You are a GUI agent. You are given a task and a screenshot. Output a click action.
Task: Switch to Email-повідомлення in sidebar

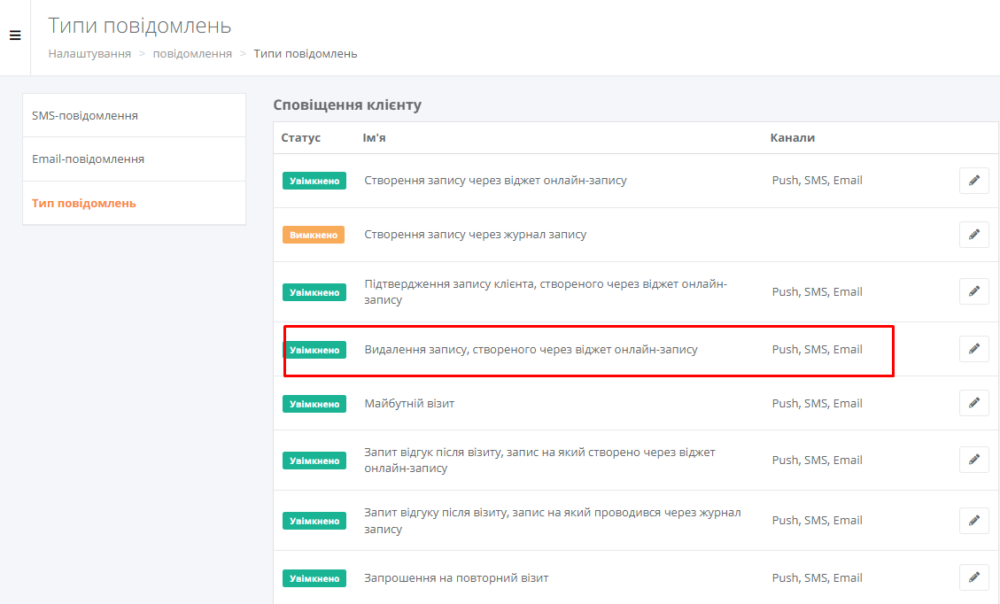[x=88, y=159]
